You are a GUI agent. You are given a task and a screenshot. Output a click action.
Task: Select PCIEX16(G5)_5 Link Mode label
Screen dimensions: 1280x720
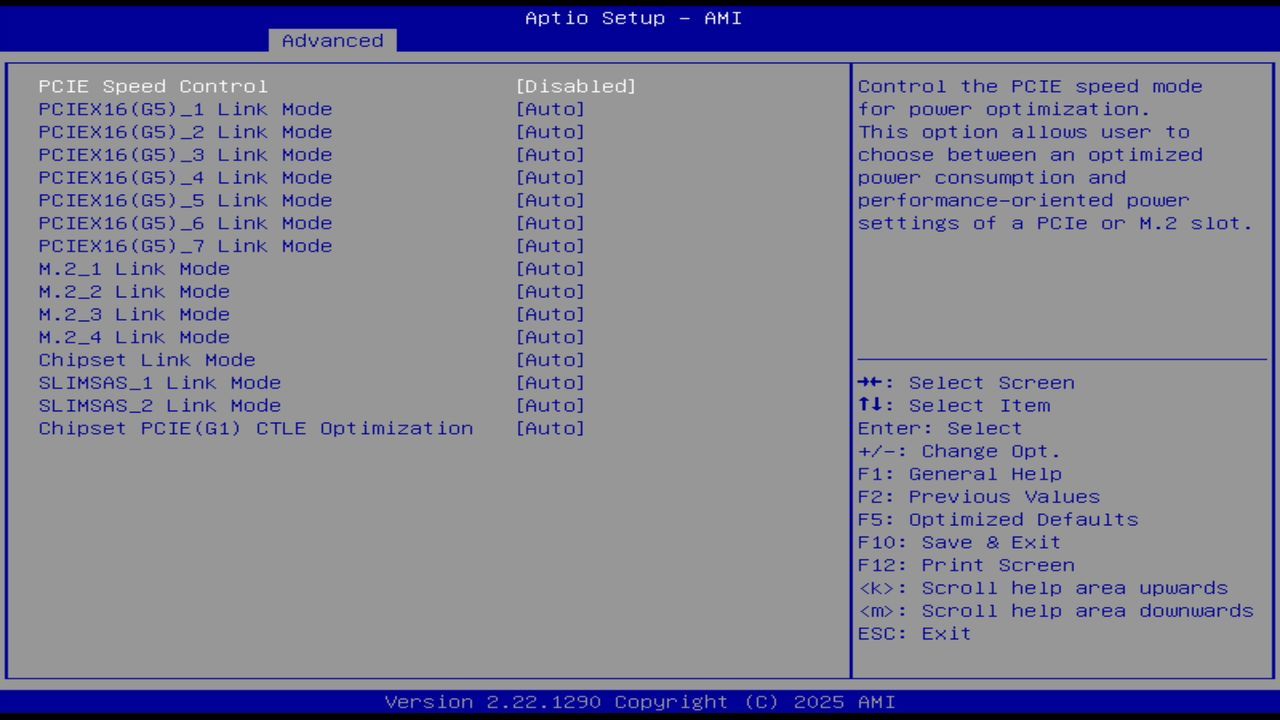pyautogui.click(x=185, y=200)
